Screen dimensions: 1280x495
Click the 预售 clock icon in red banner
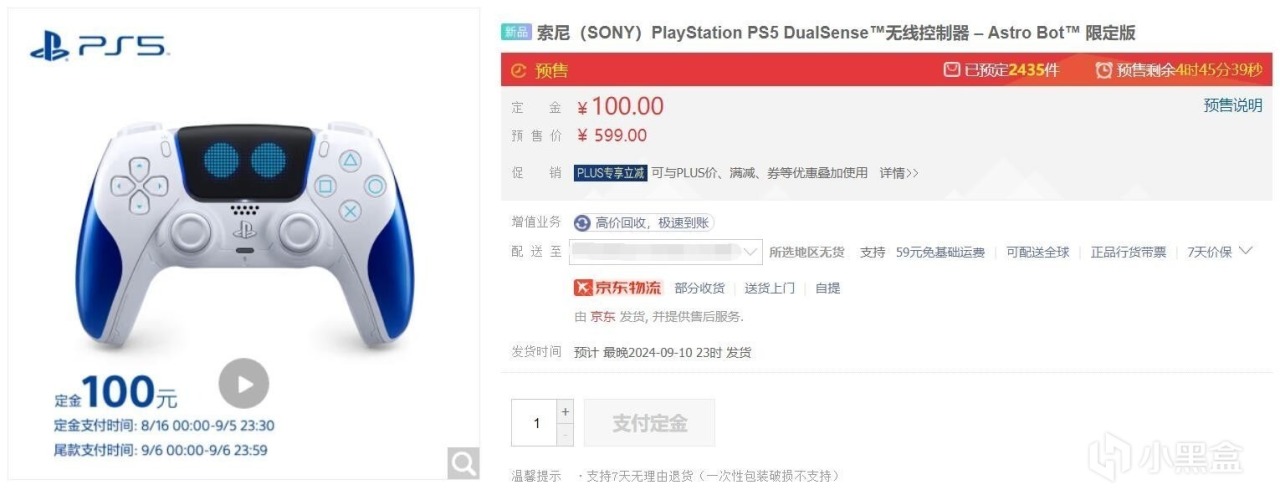point(518,70)
